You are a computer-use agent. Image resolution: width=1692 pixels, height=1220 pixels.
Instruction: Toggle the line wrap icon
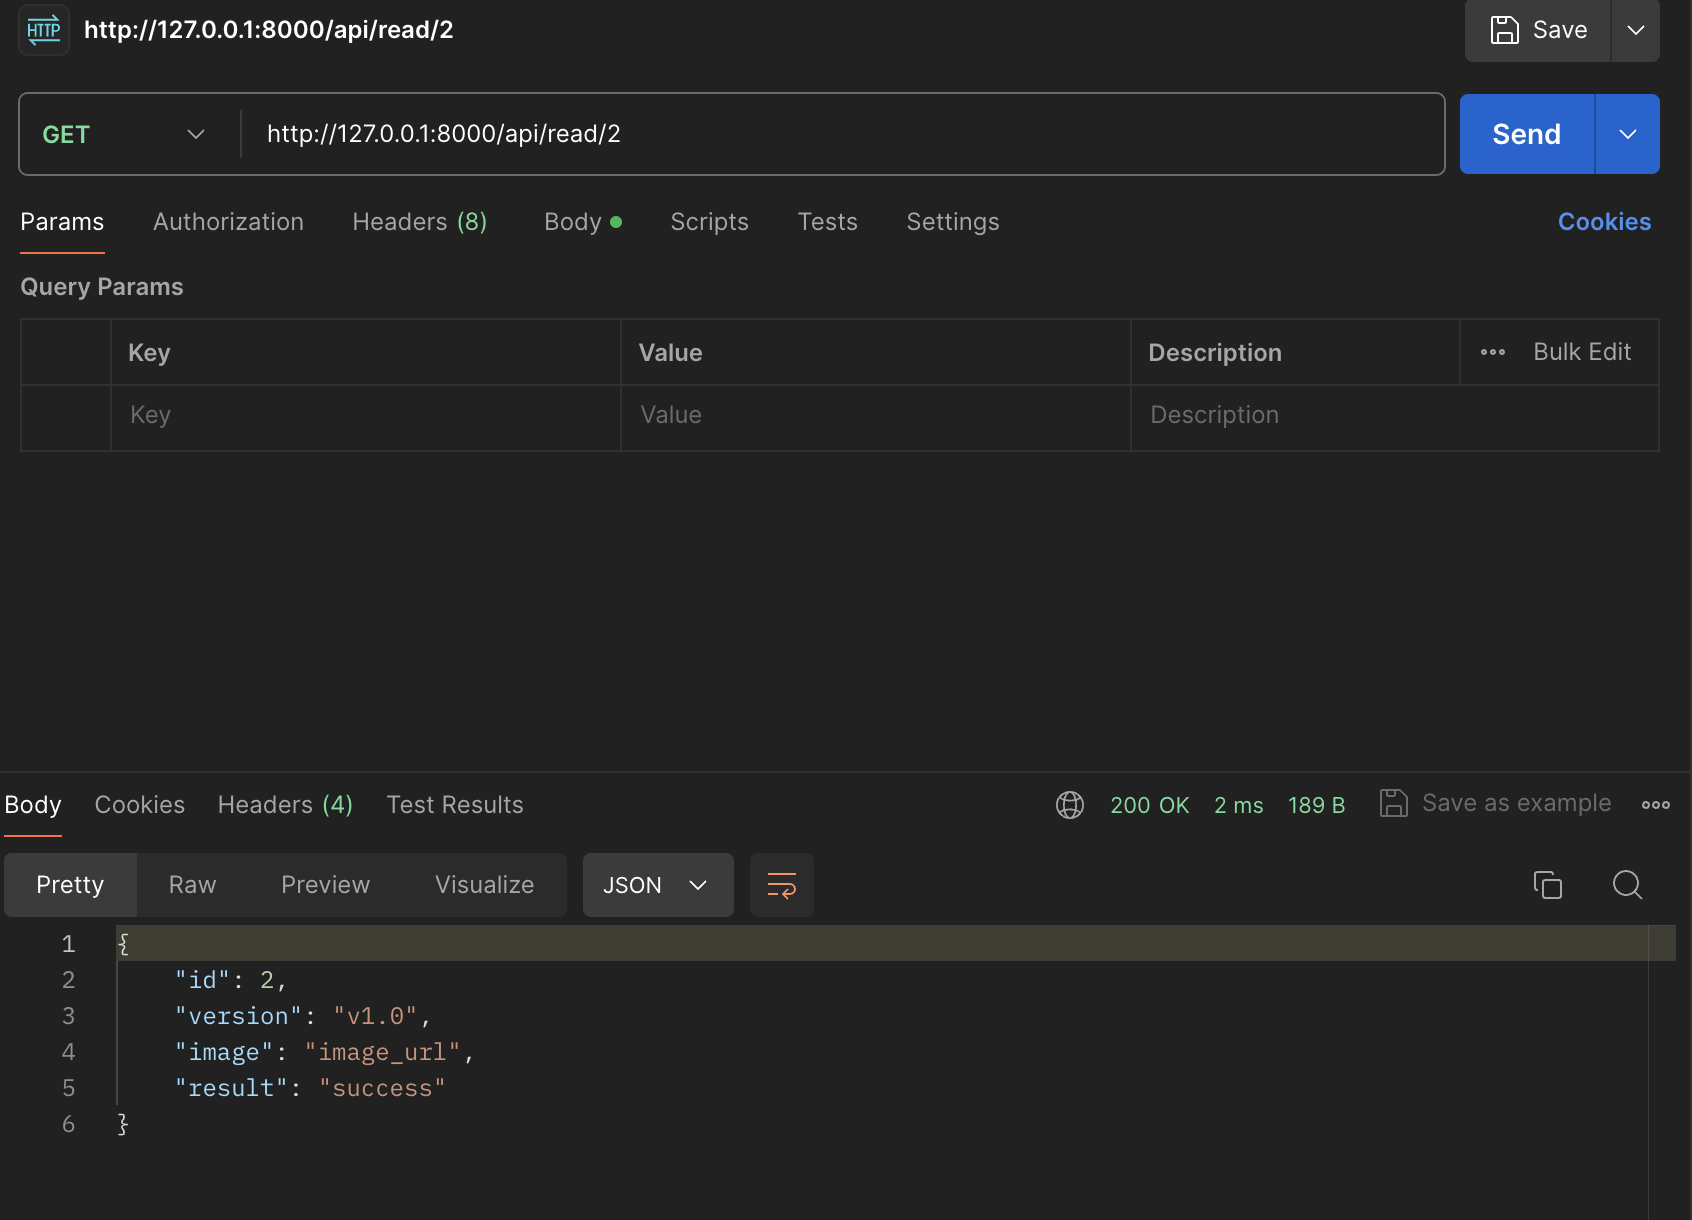point(782,885)
